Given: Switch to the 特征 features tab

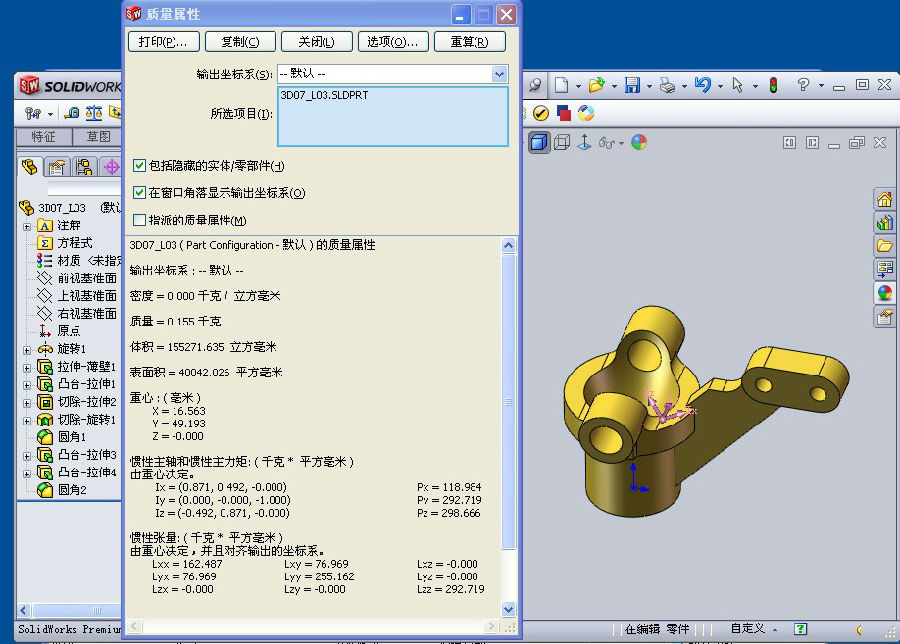Looking at the screenshot, I should pos(43,137).
